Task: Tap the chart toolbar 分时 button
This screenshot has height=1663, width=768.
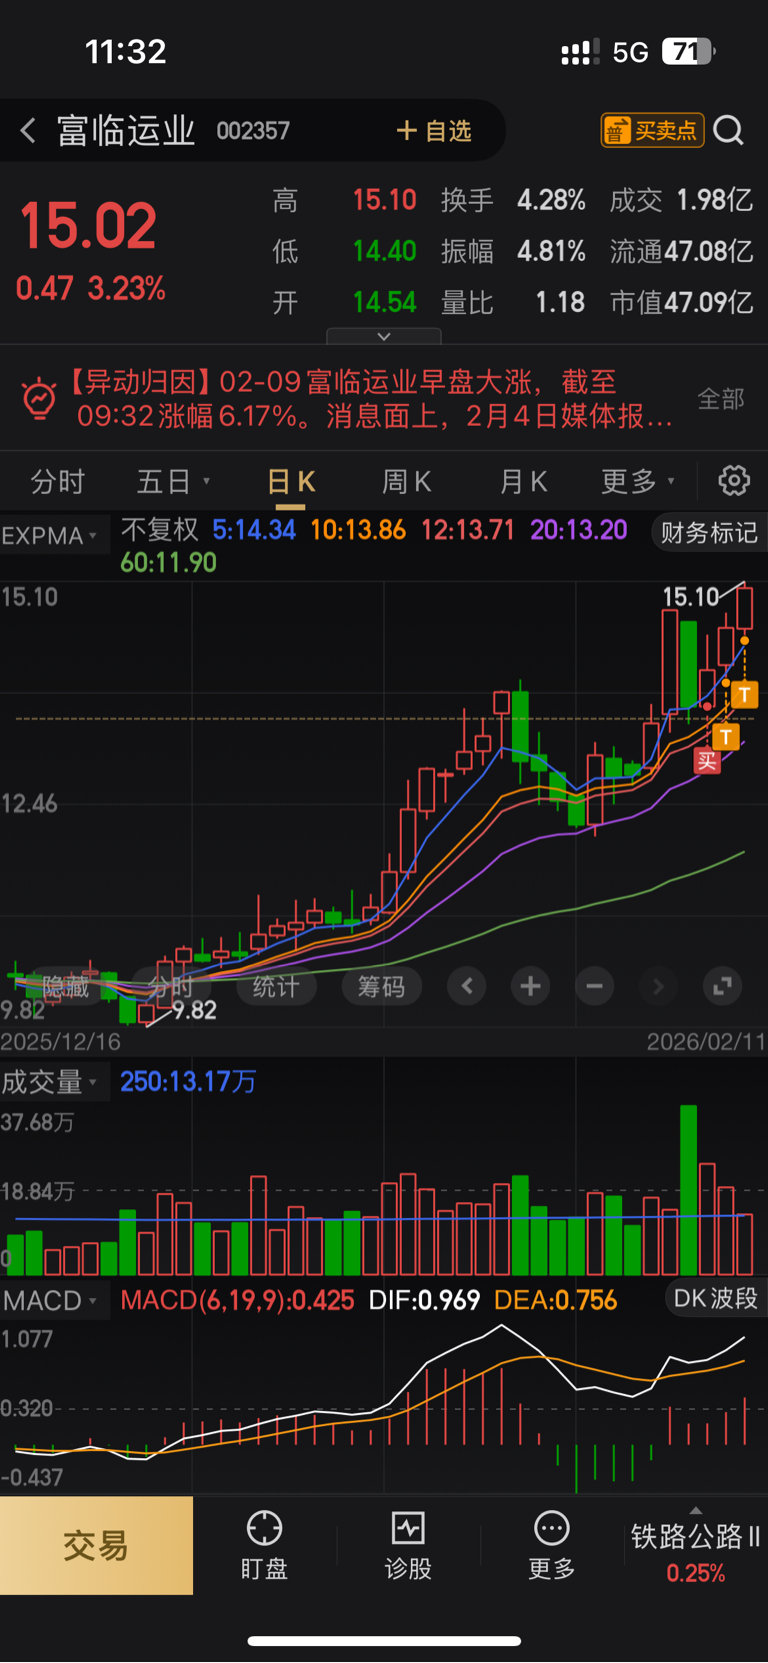Action: [171, 987]
